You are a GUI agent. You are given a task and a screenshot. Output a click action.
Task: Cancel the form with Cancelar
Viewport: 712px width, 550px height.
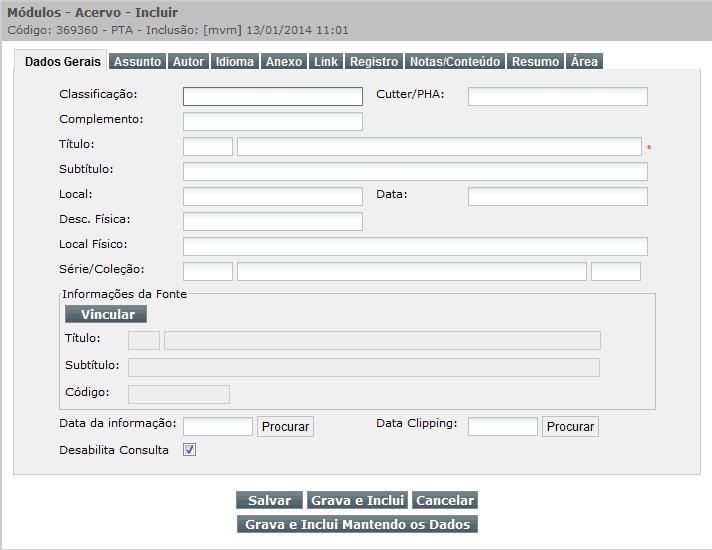coord(445,500)
